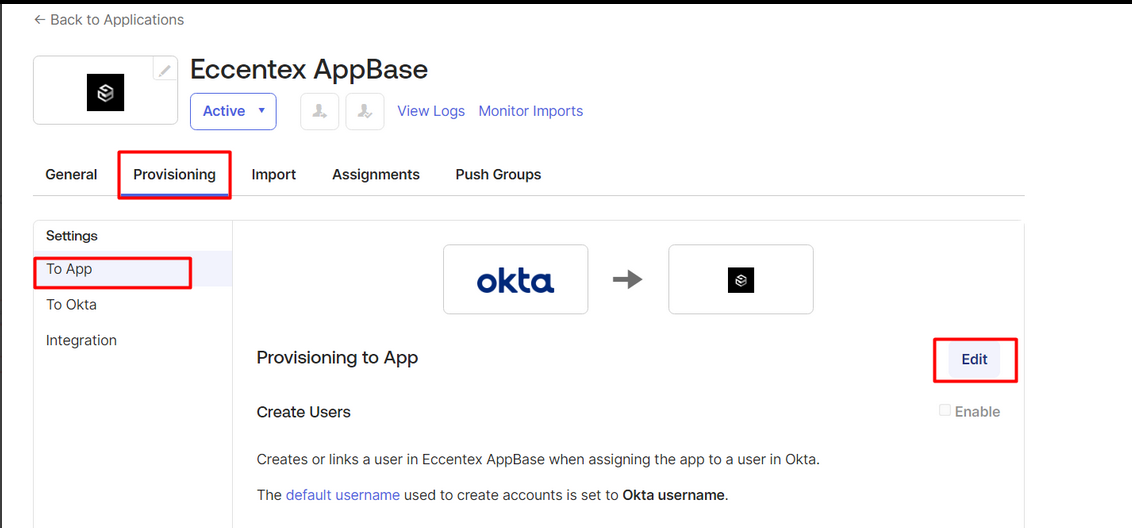Switch to the Import tab
This screenshot has width=1132, height=528.
tap(274, 175)
